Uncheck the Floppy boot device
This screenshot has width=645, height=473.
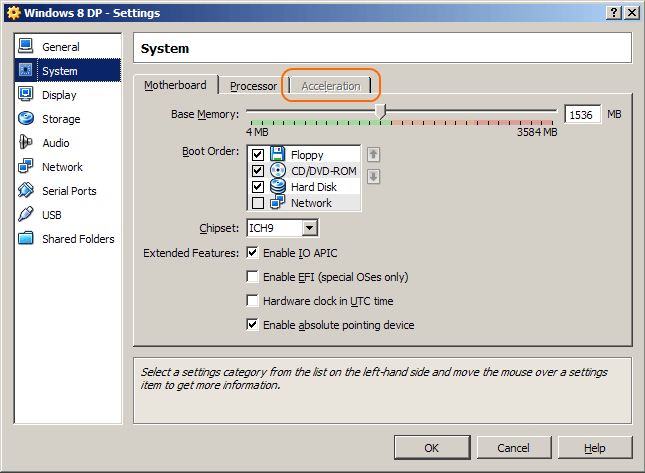(258, 155)
